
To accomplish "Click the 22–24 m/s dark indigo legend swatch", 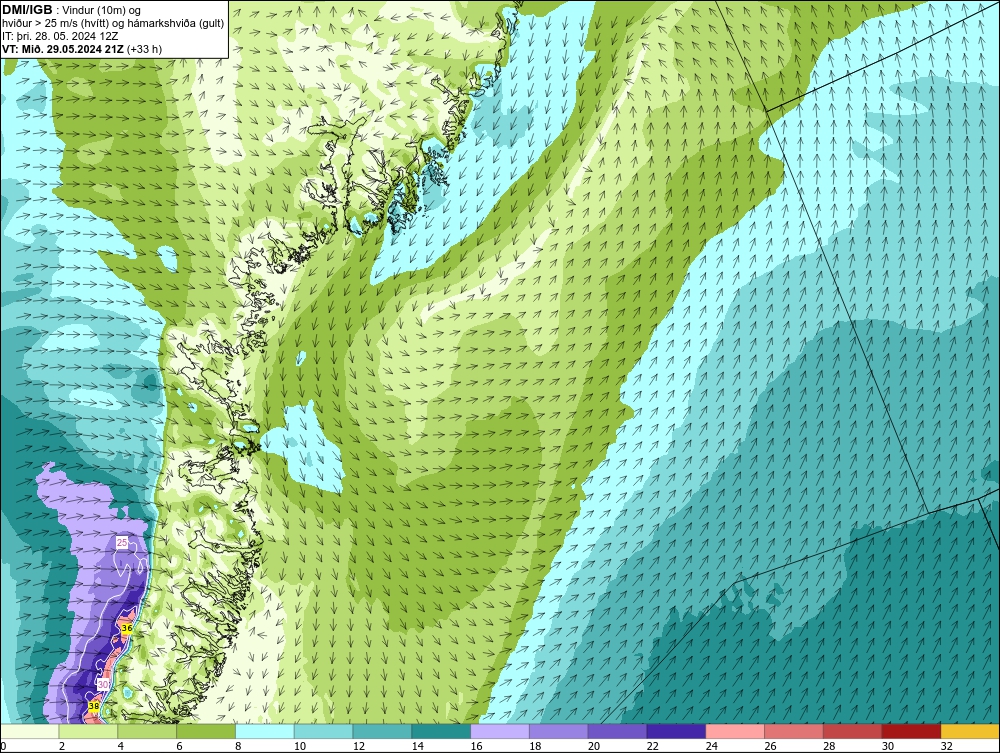I will click(x=676, y=731).
